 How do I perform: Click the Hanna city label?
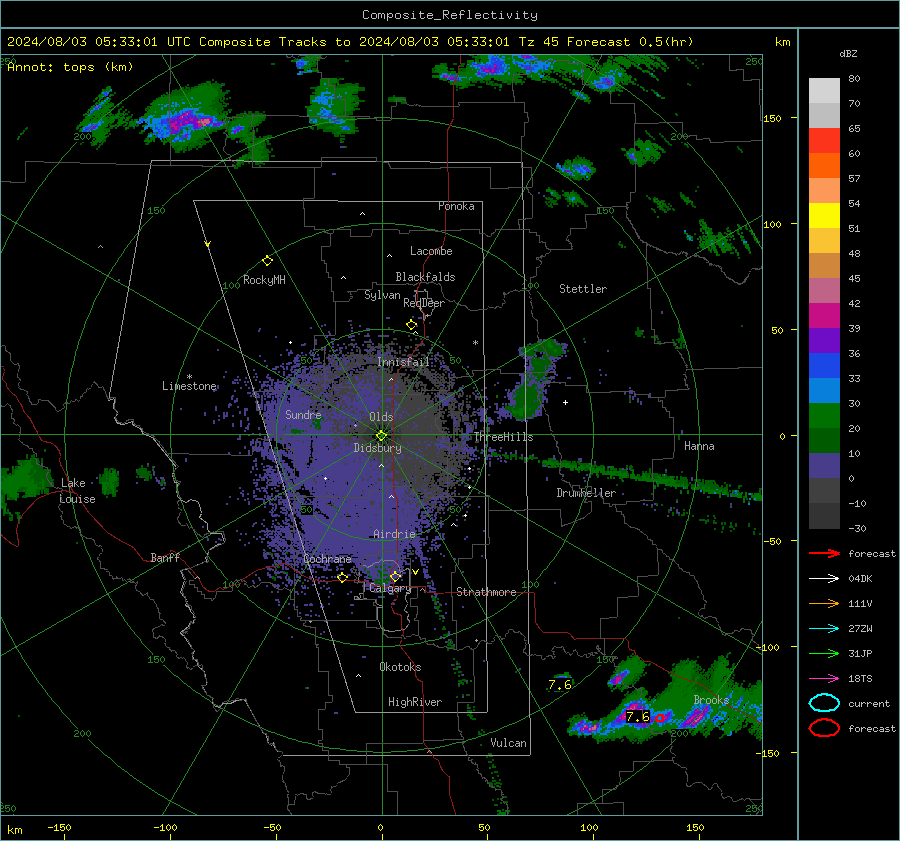tap(699, 446)
